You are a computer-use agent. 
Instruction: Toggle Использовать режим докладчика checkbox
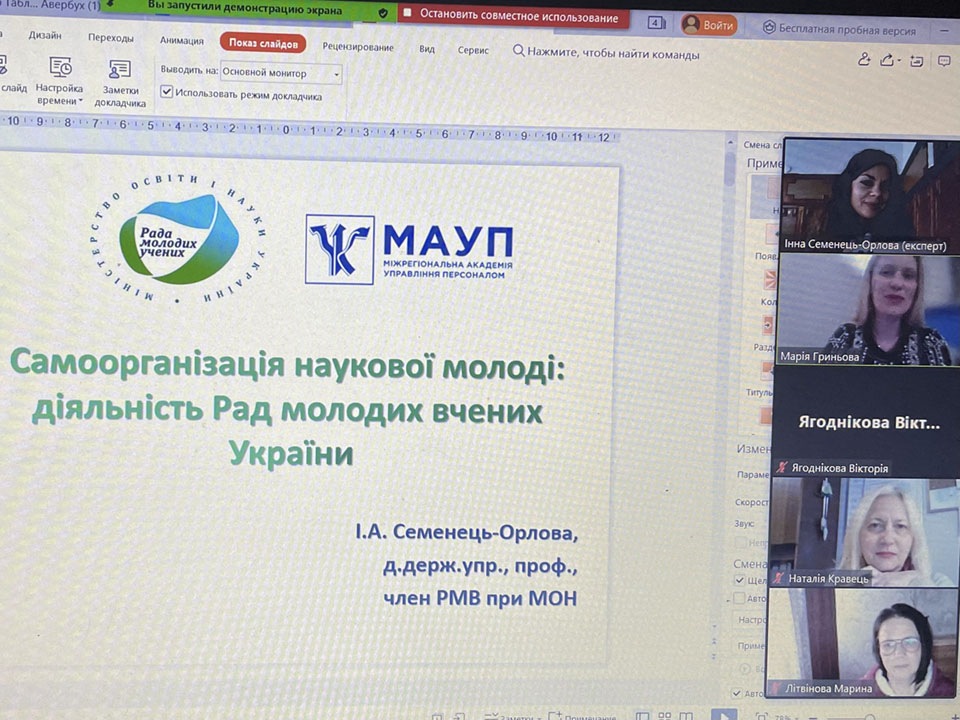167,96
